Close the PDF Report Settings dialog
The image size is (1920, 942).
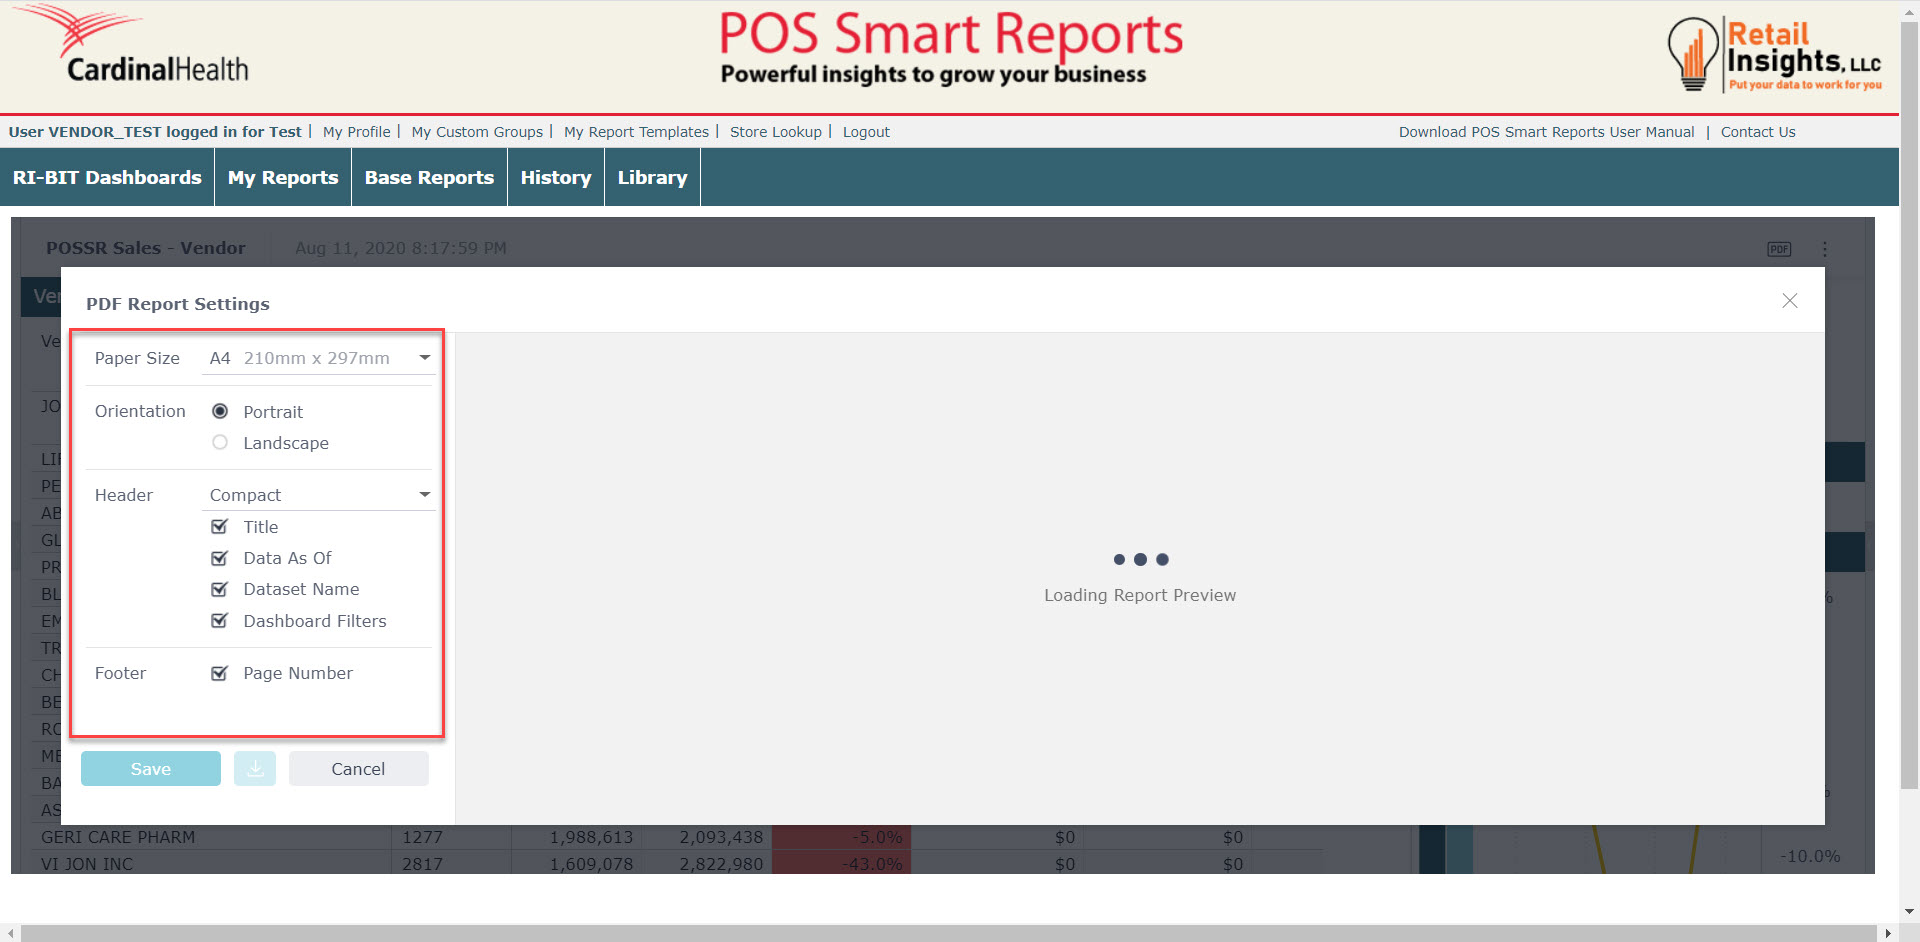coord(1789,301)
